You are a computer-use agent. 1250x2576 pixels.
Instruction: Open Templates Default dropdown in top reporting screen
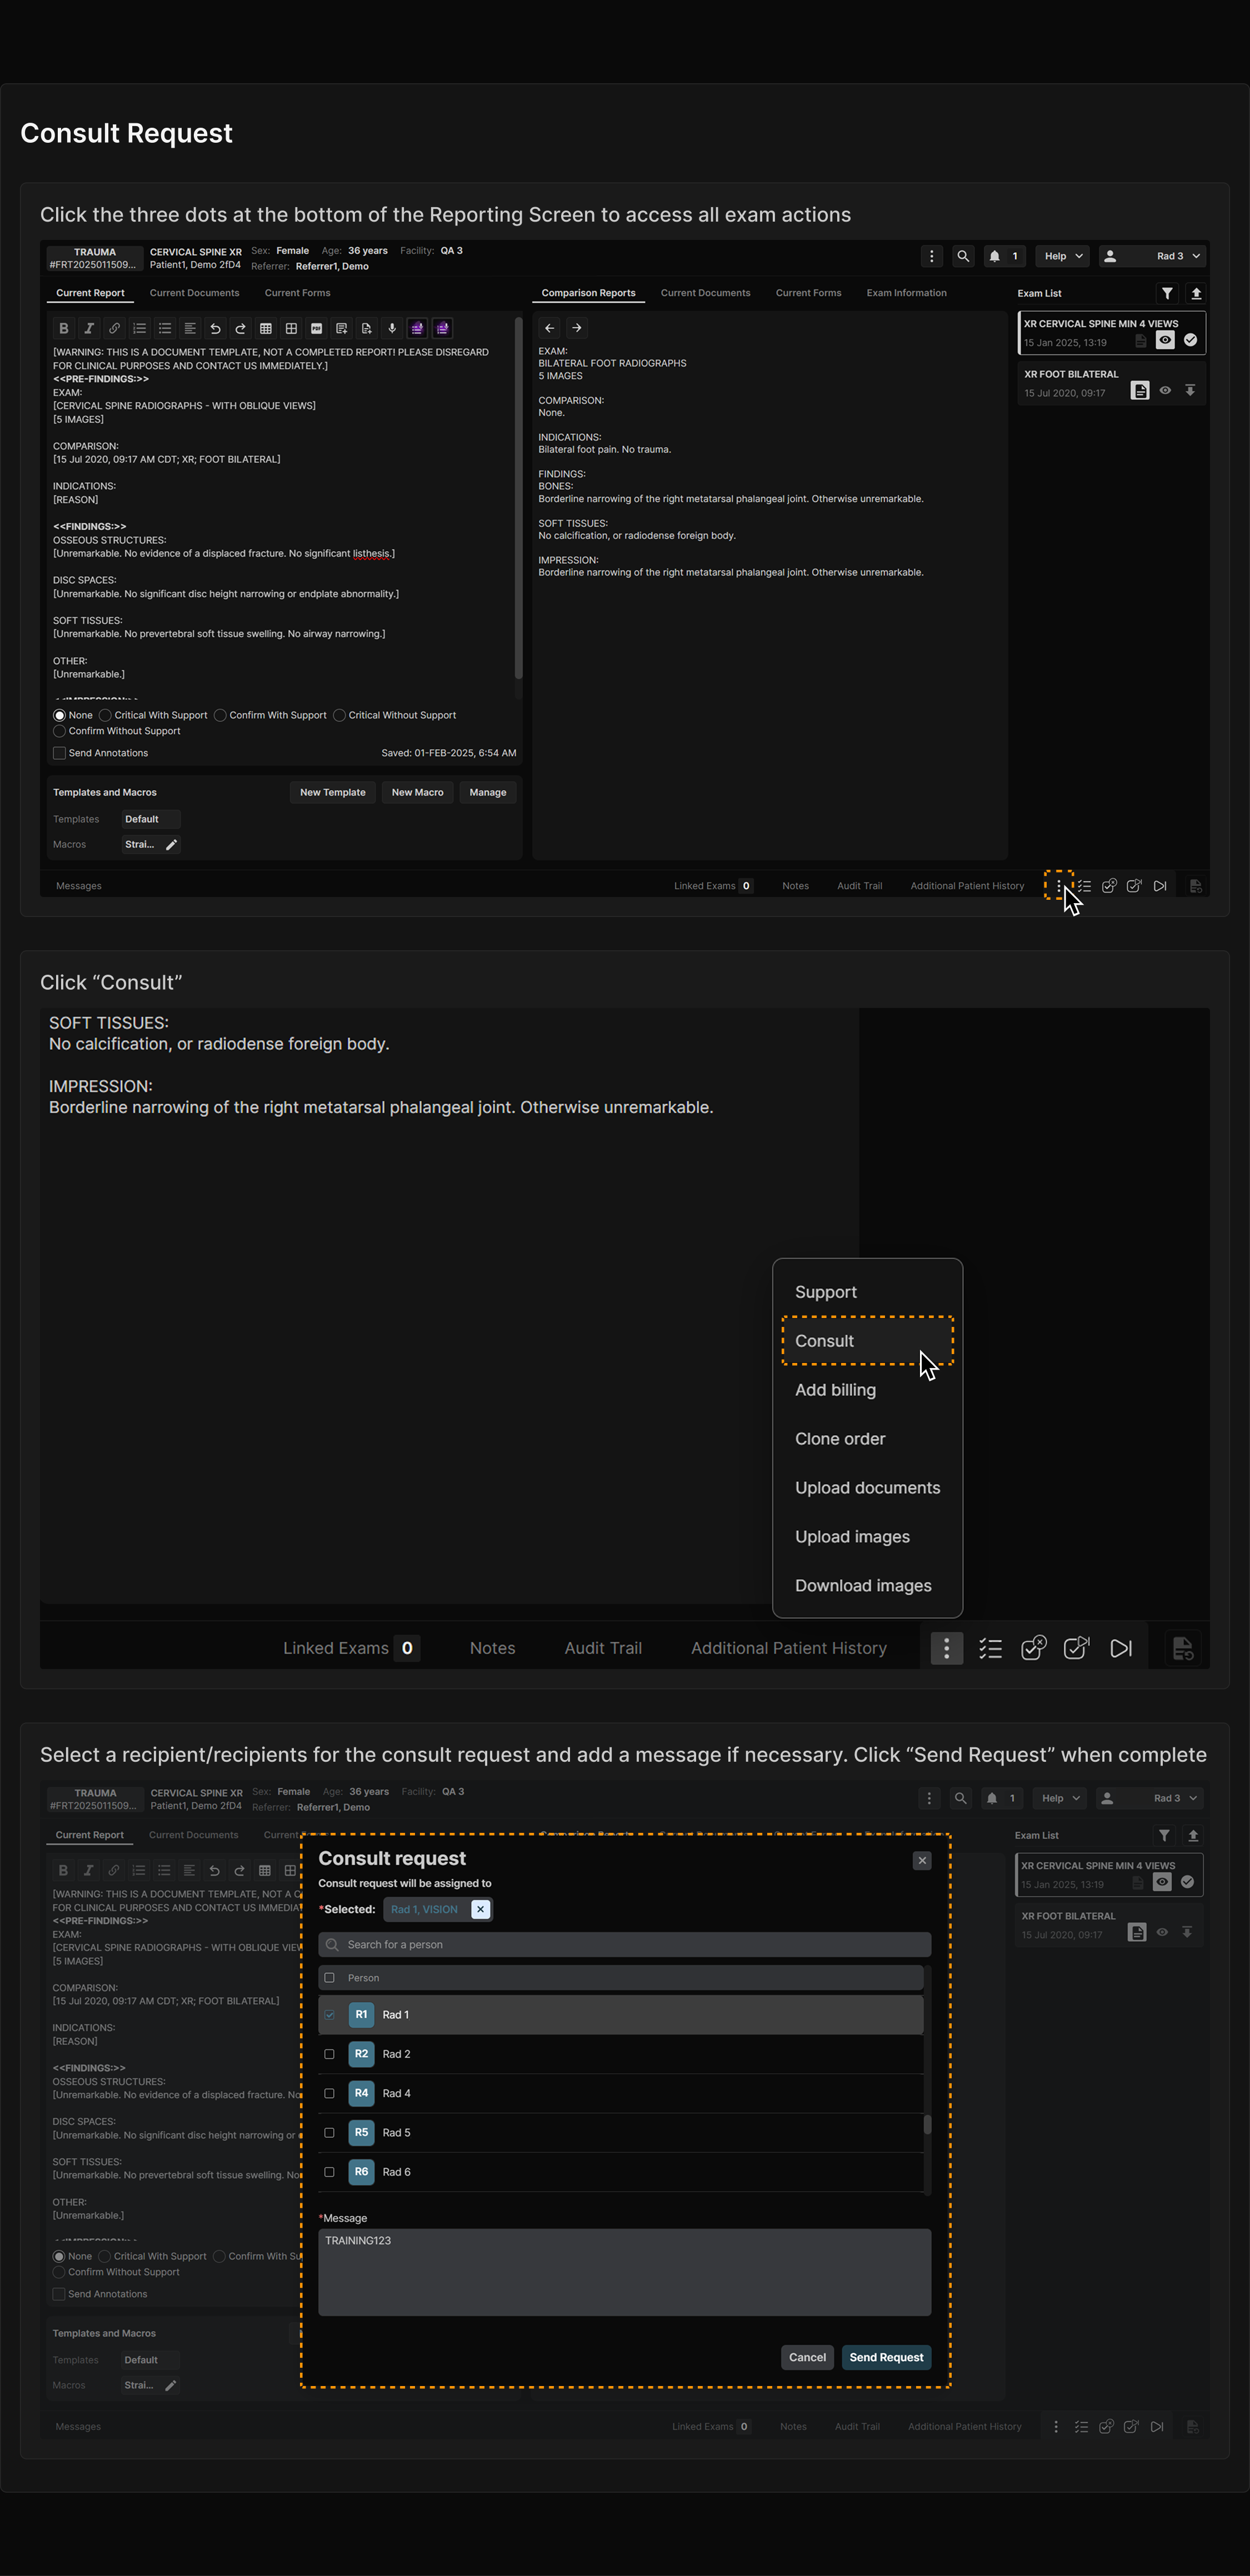point(150,819)
